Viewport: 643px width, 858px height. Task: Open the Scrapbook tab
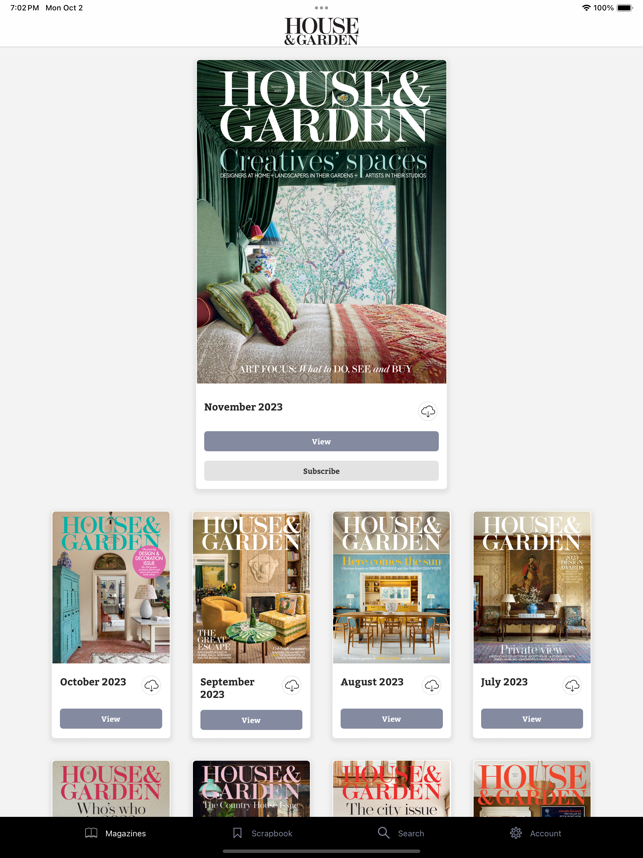pos(263,833)
